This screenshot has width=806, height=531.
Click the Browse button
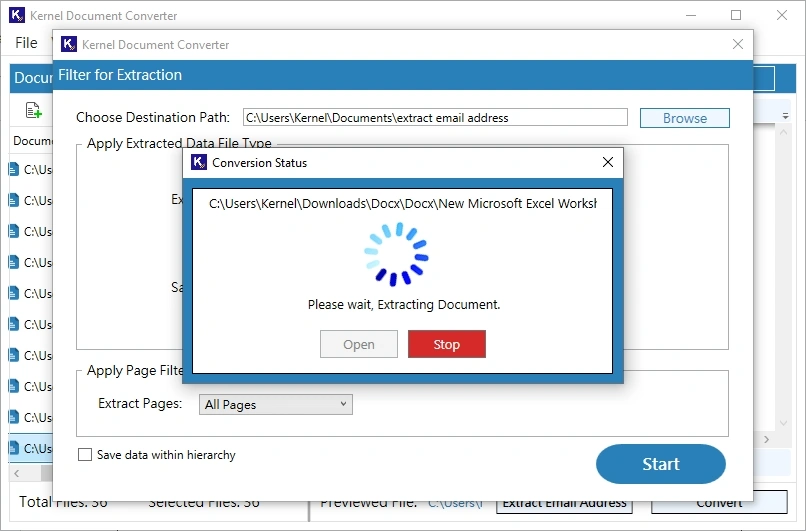[685, 118]
